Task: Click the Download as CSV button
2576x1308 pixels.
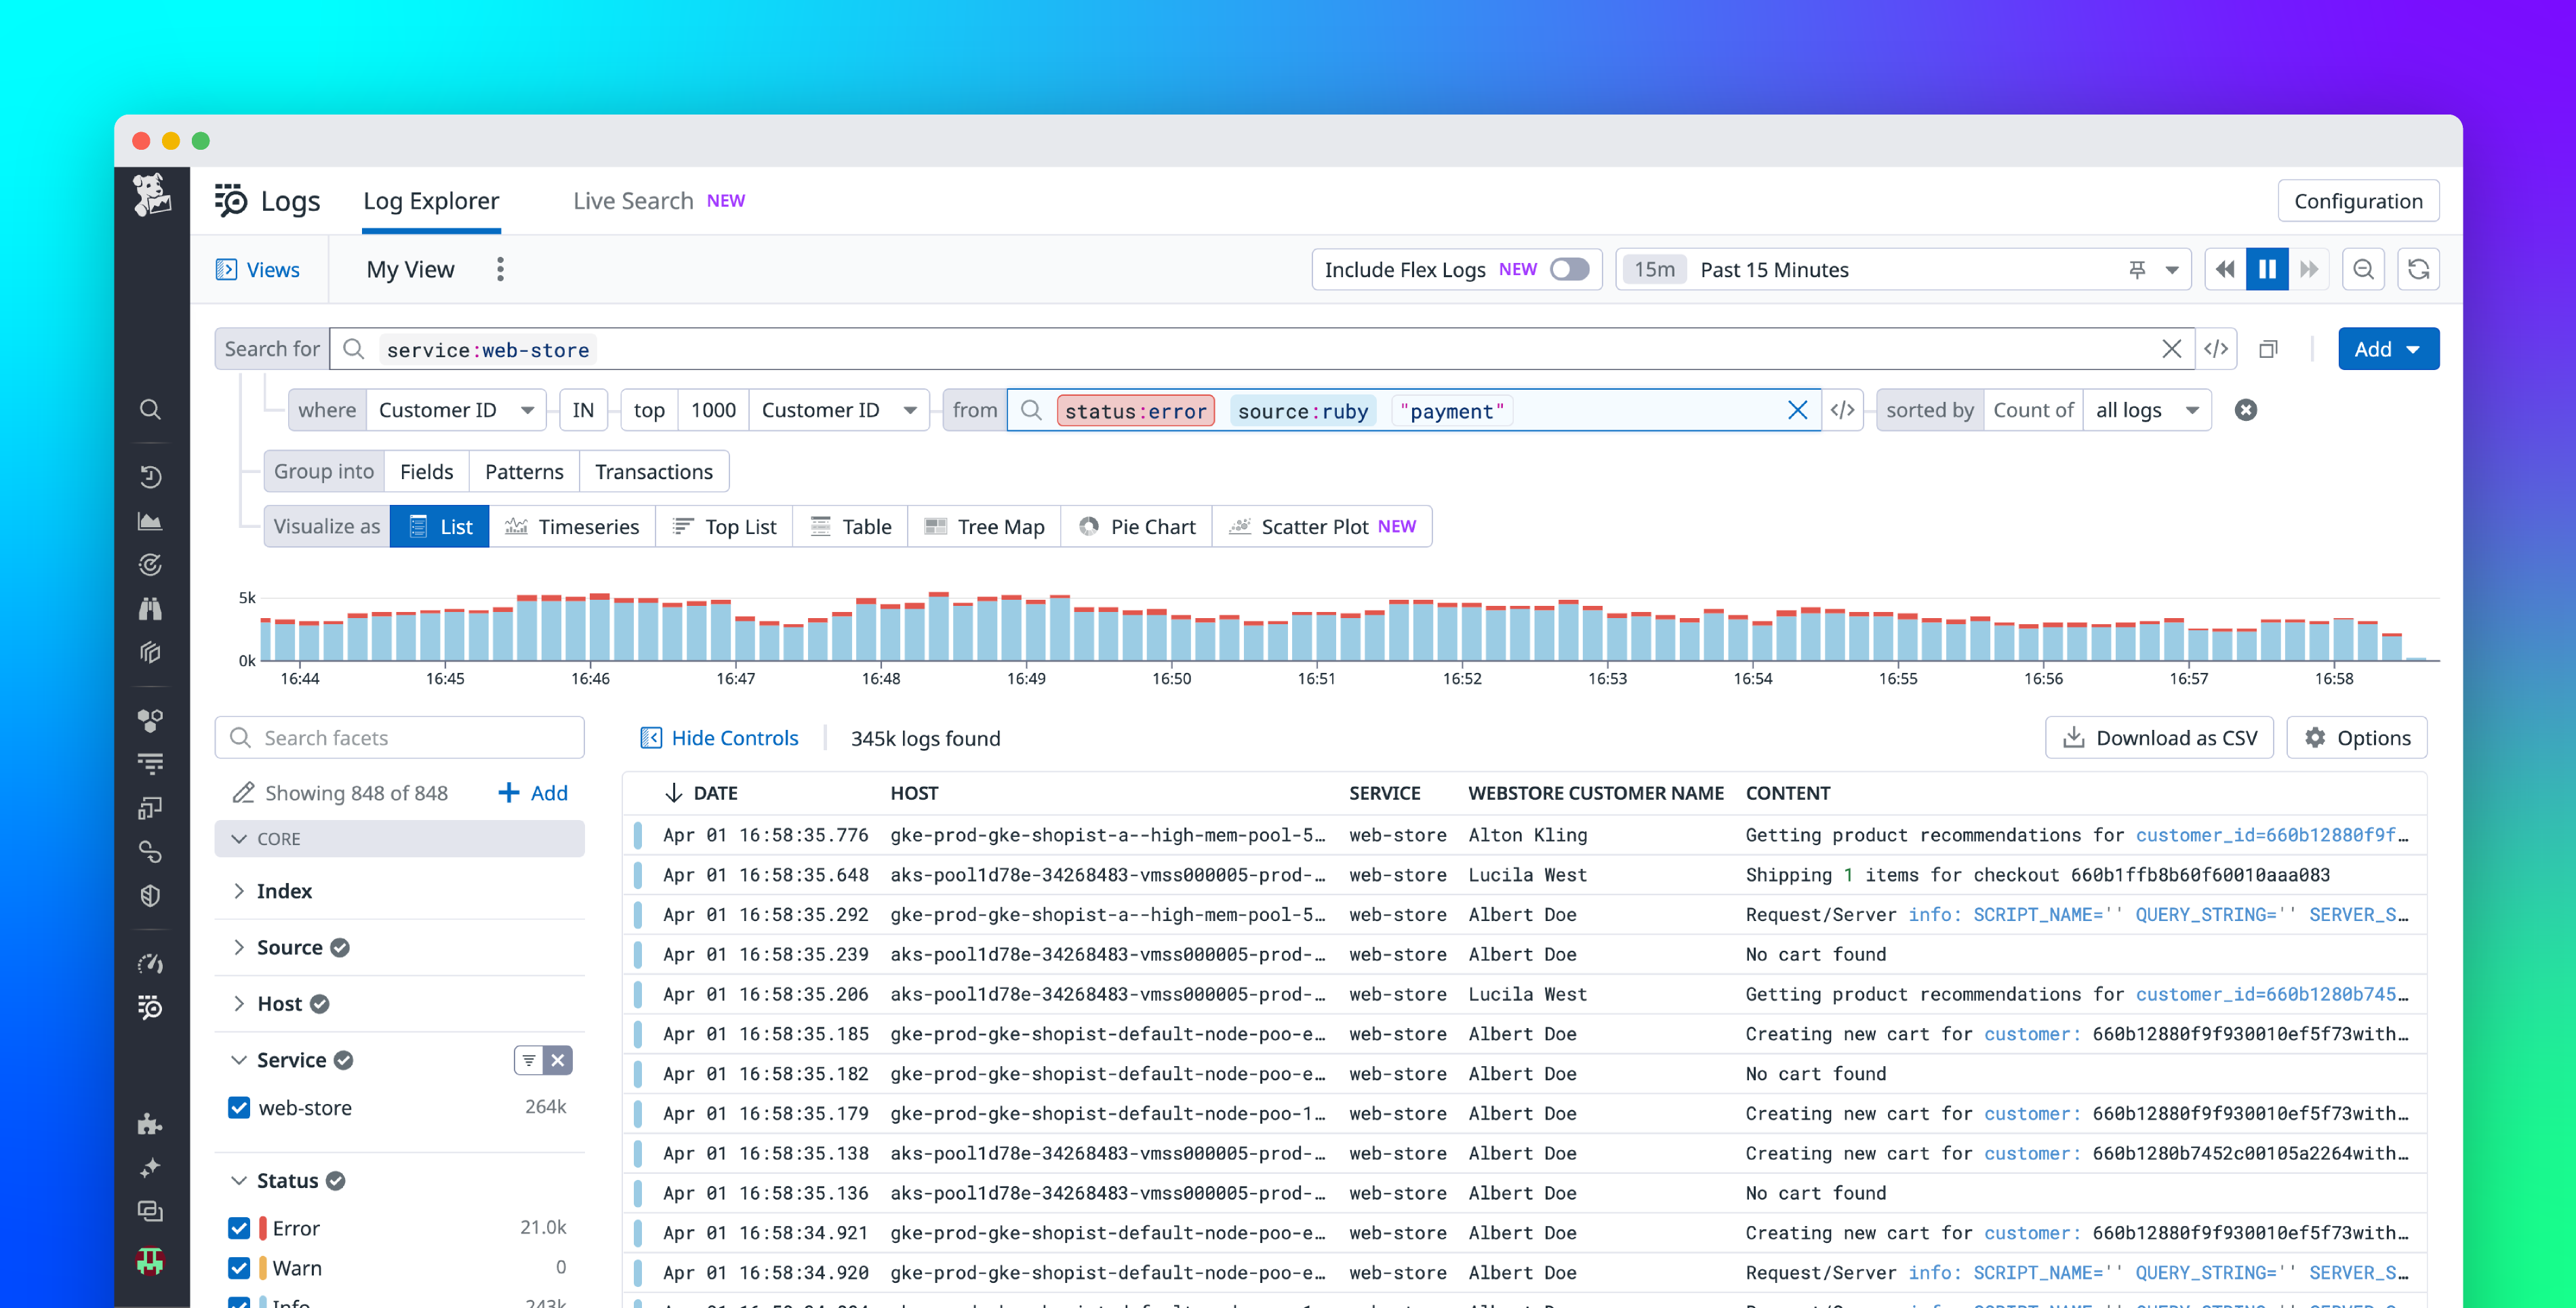Action: coord(2160,737)
